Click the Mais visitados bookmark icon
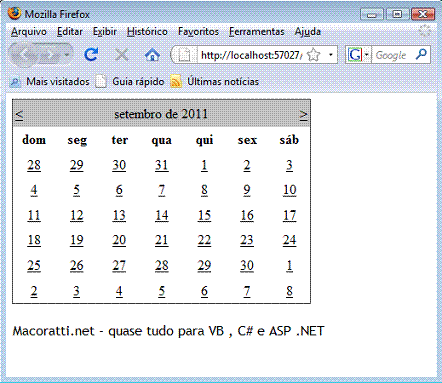 (x=15, y=82)
